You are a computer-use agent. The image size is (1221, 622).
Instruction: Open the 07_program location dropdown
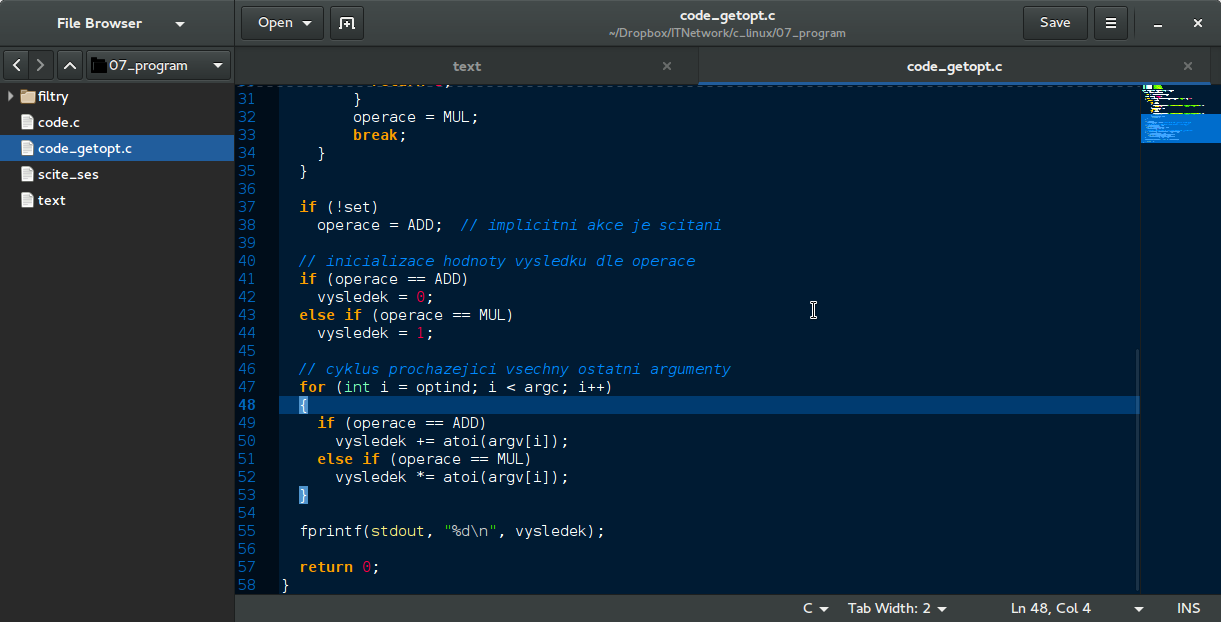[x=158, y=66]
